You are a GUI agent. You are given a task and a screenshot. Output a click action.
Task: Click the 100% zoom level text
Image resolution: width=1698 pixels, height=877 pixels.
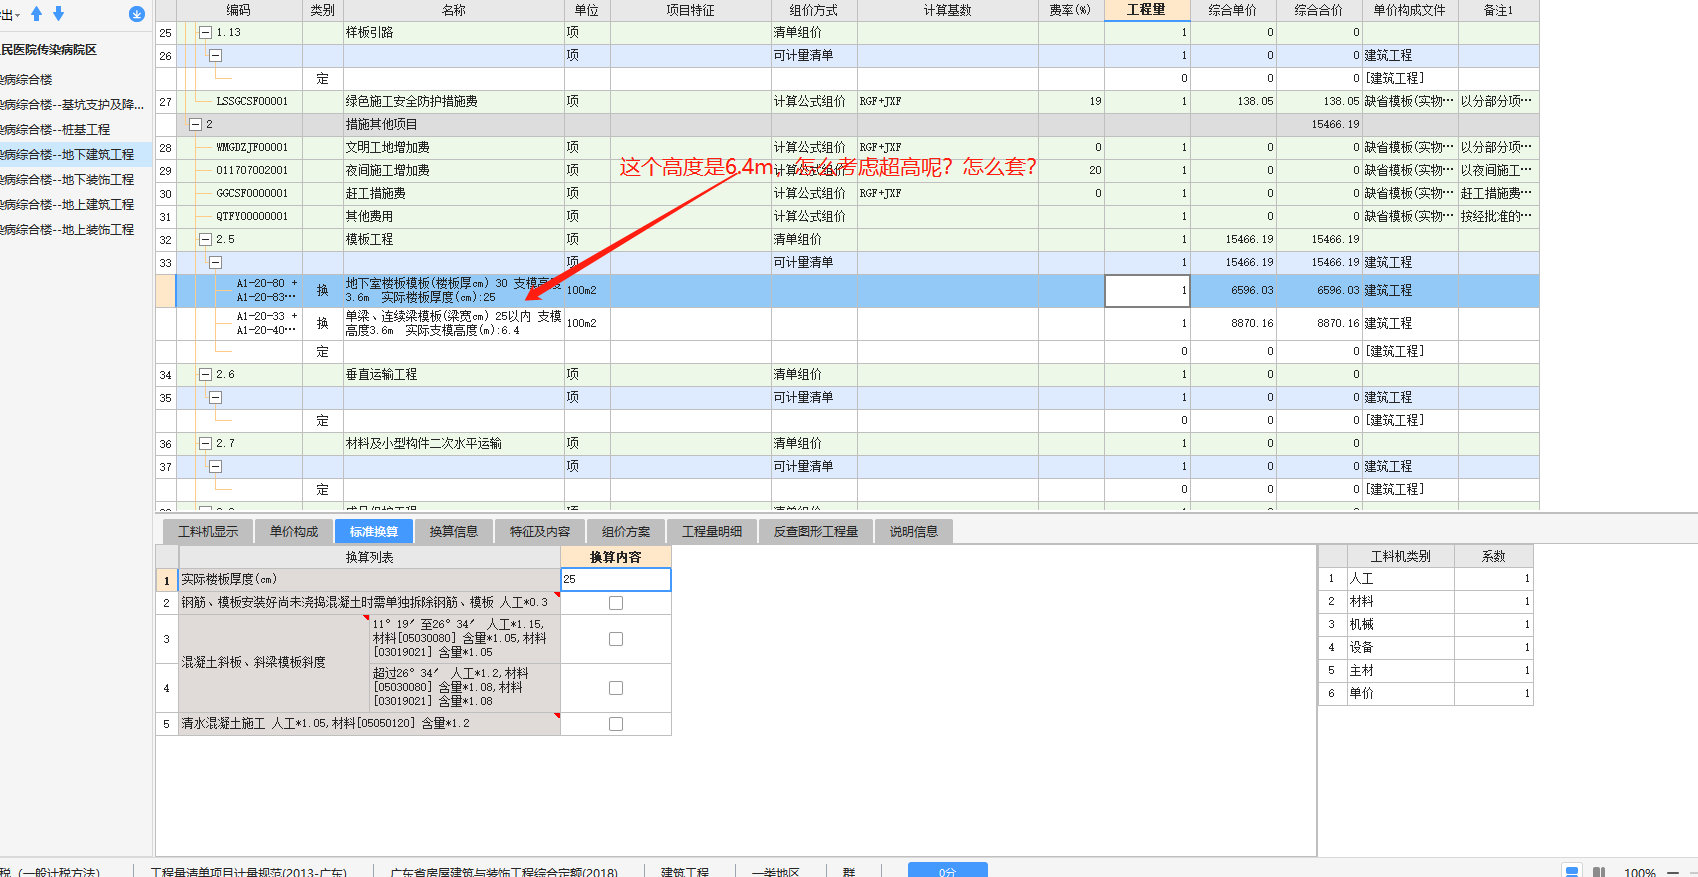(x=1640, y=872)
